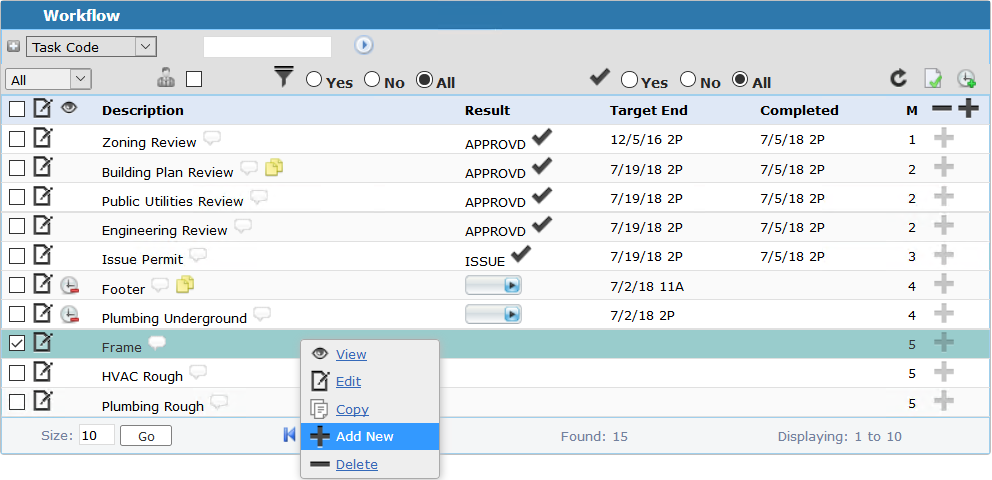This screenshot has width=992, height=480.
Task: Click the refresh arrow icon in toolbar
Action: click(899, 78)
